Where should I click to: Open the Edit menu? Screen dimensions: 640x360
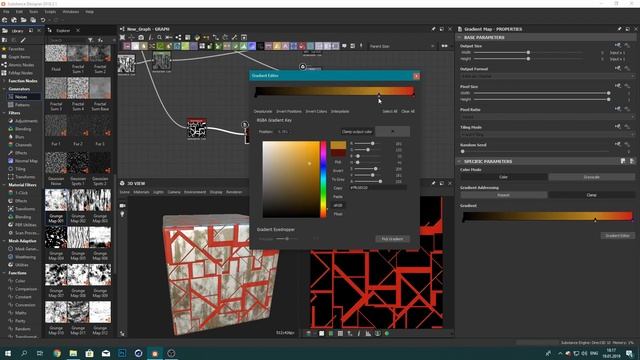click(x=19, y=12)
